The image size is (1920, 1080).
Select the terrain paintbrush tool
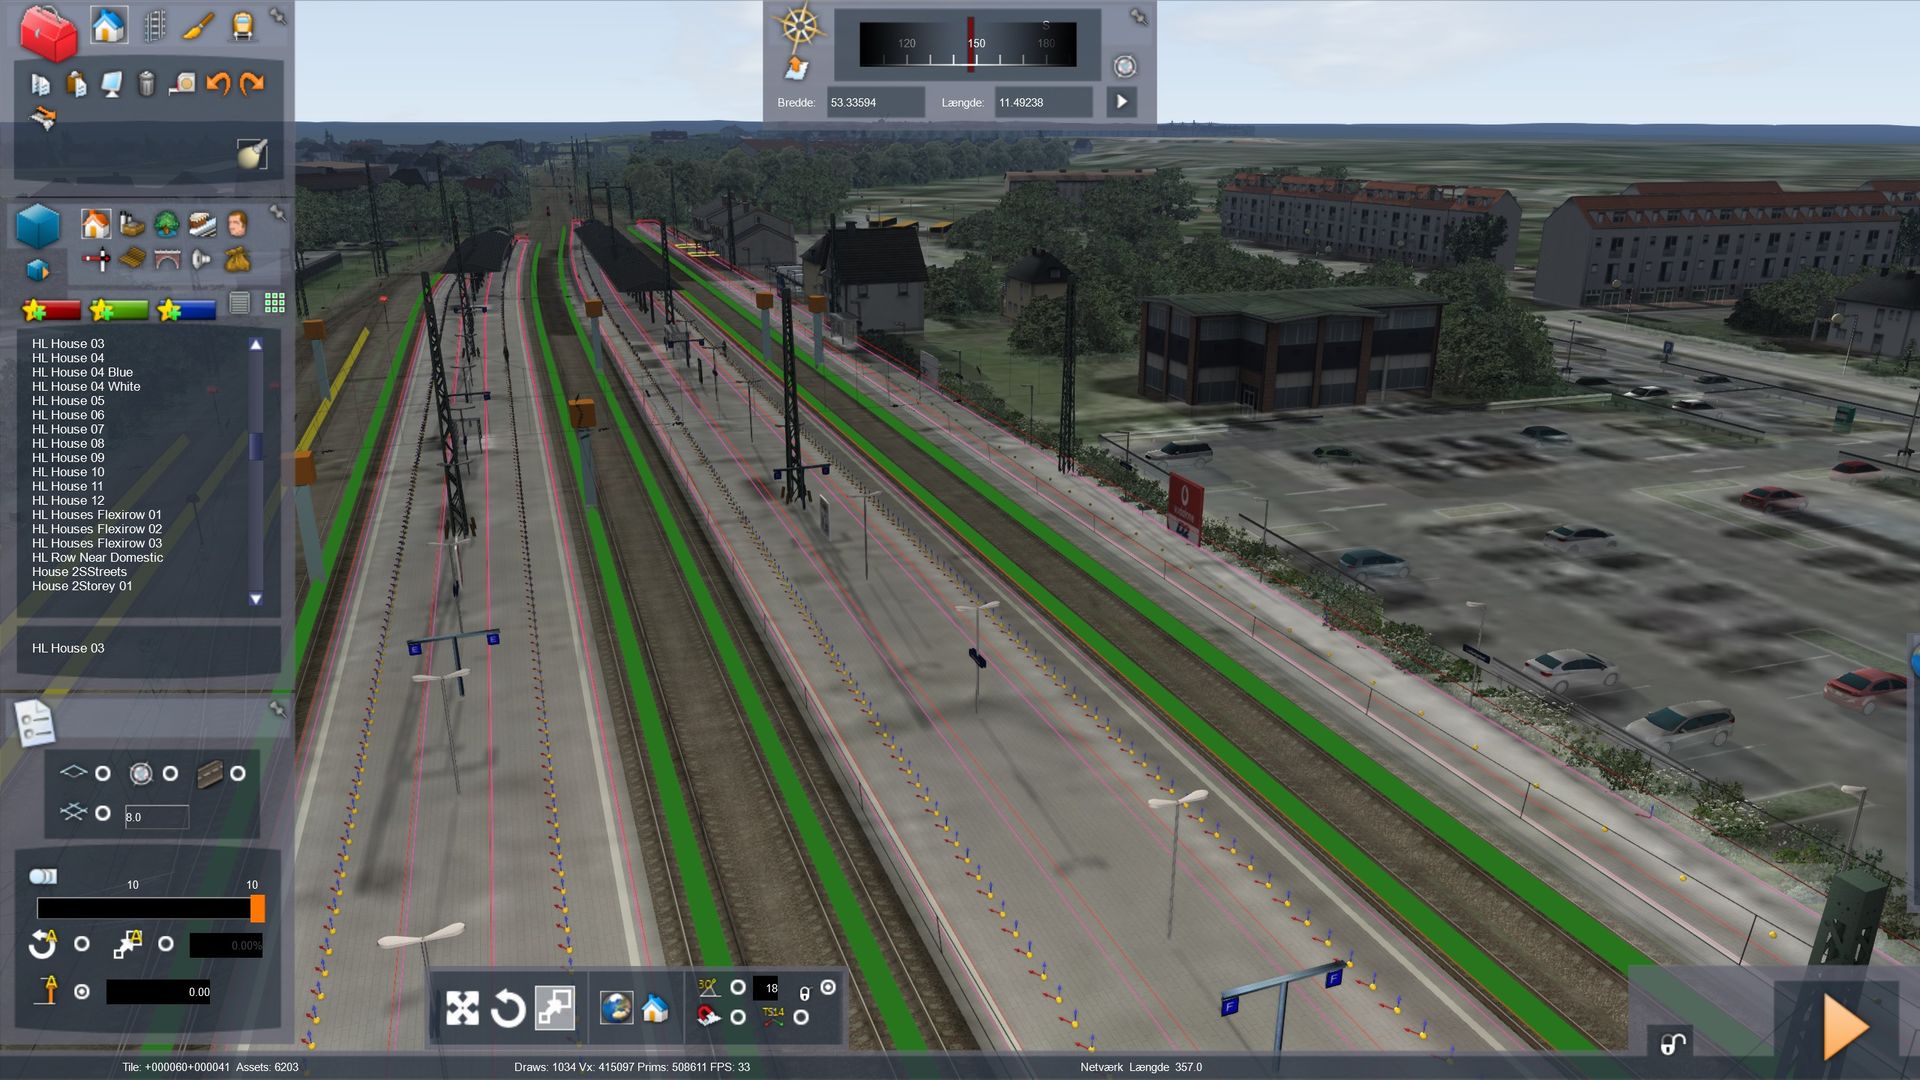198,25
